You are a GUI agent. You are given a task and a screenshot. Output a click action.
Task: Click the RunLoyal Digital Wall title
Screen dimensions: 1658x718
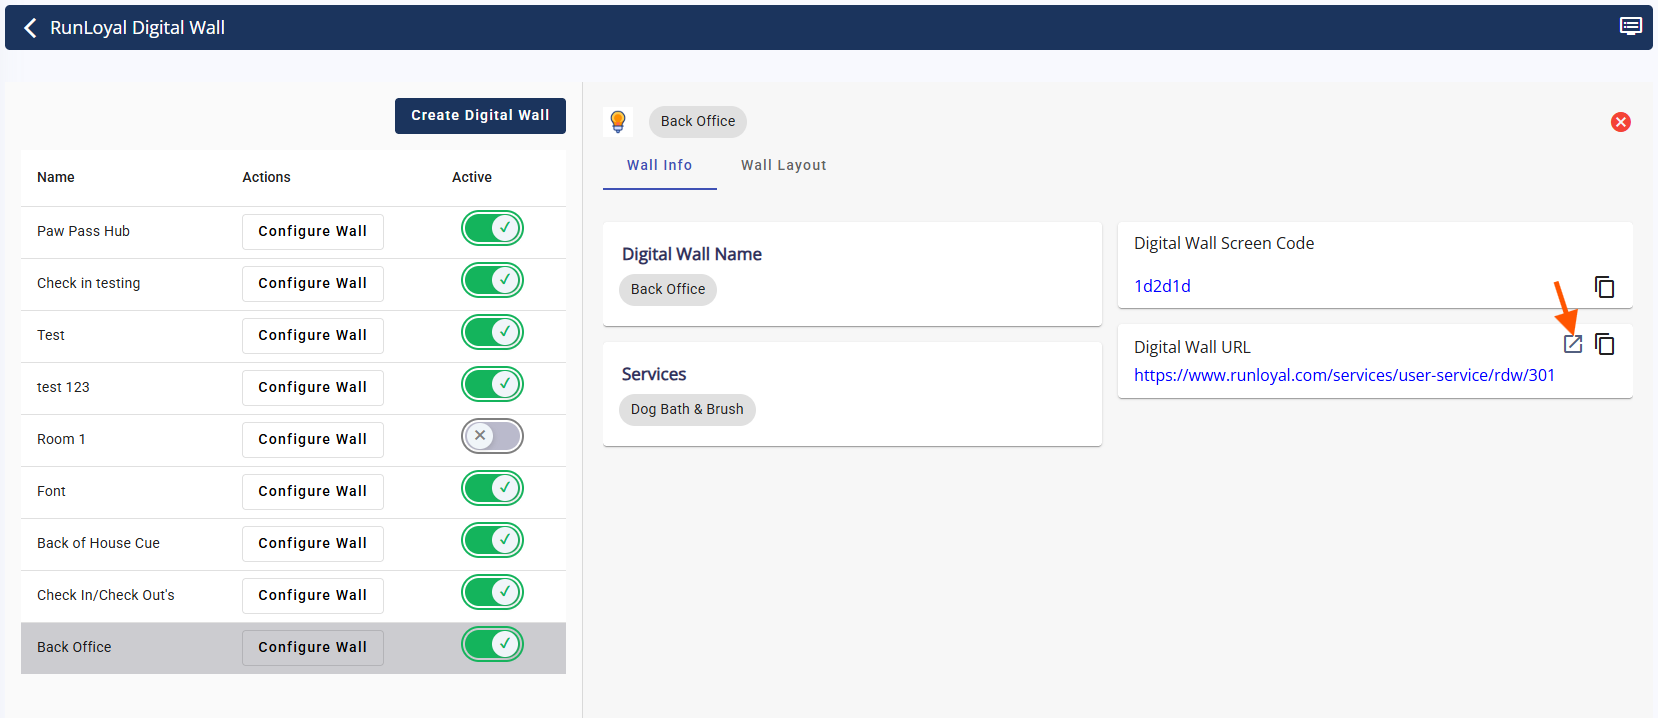click(x=137, y=28)
